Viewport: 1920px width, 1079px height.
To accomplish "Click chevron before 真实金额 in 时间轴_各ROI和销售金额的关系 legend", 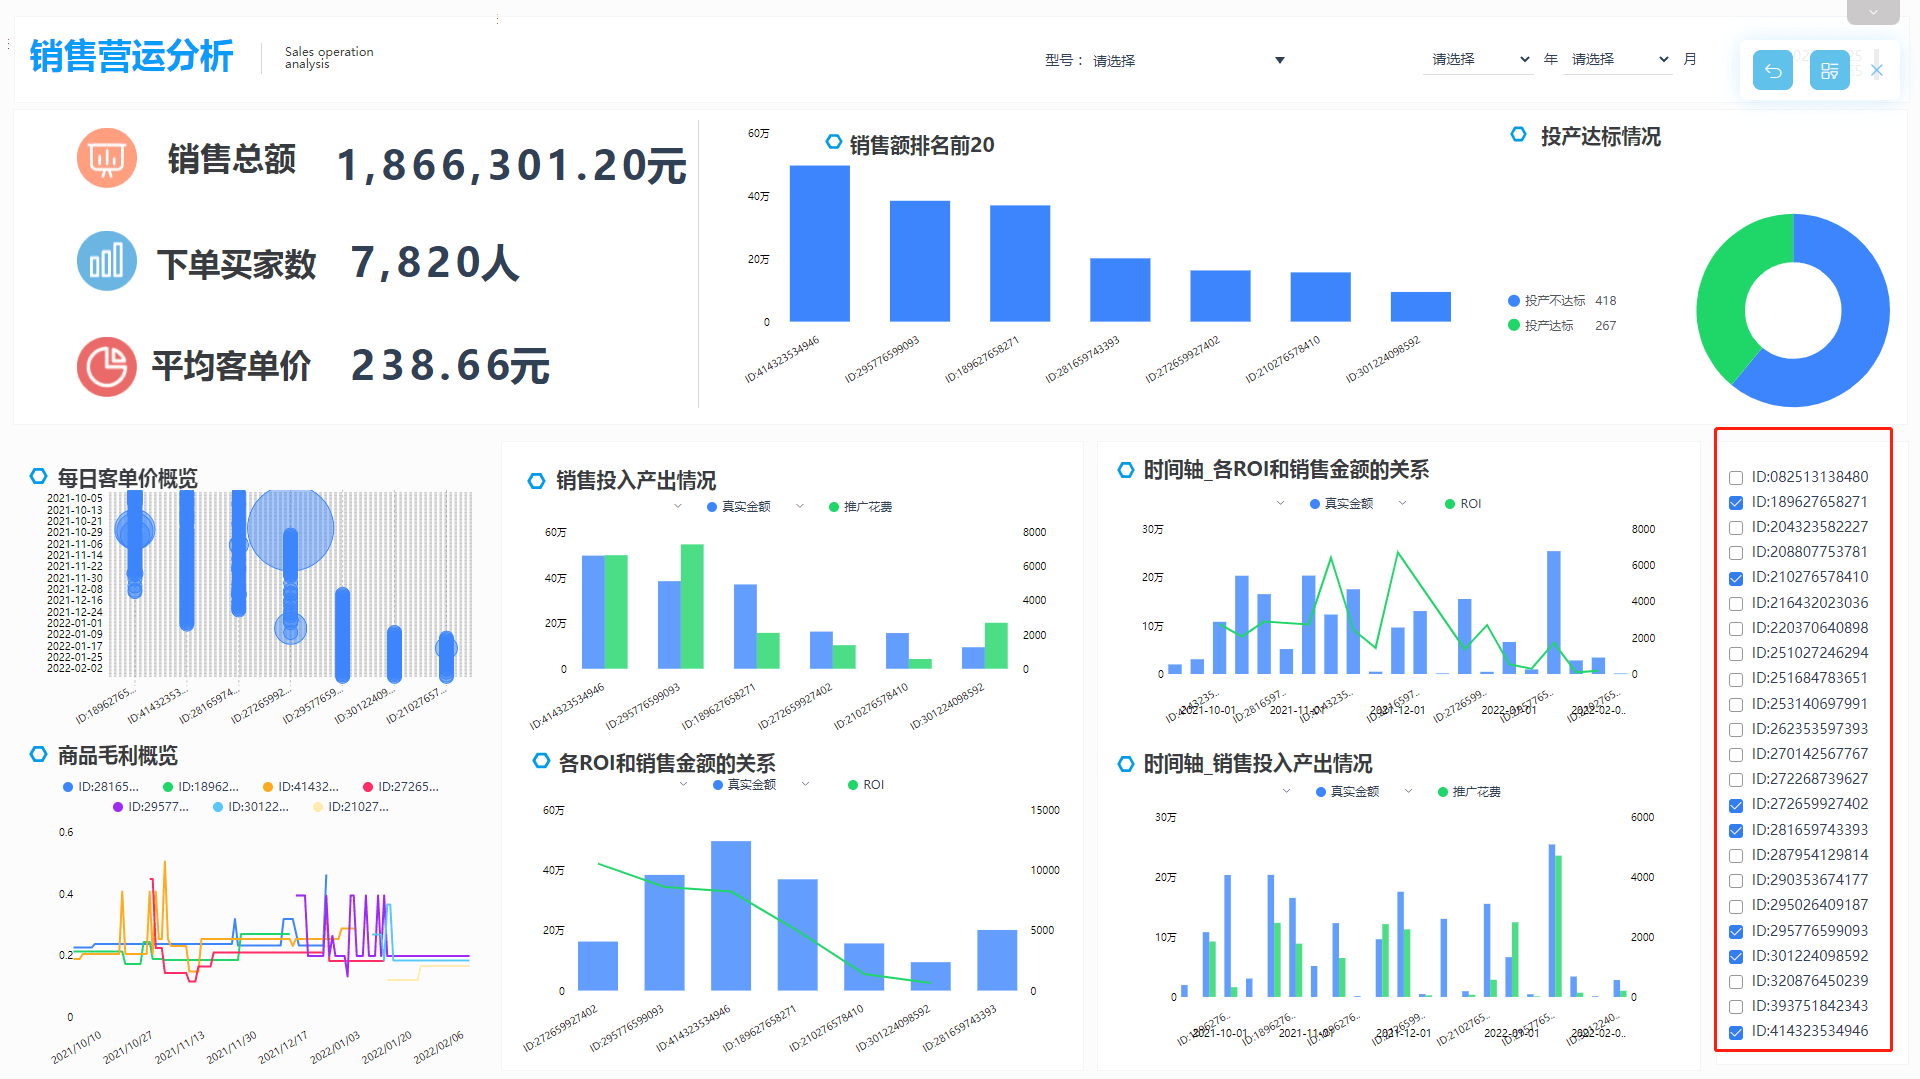I will point(1281,503).
